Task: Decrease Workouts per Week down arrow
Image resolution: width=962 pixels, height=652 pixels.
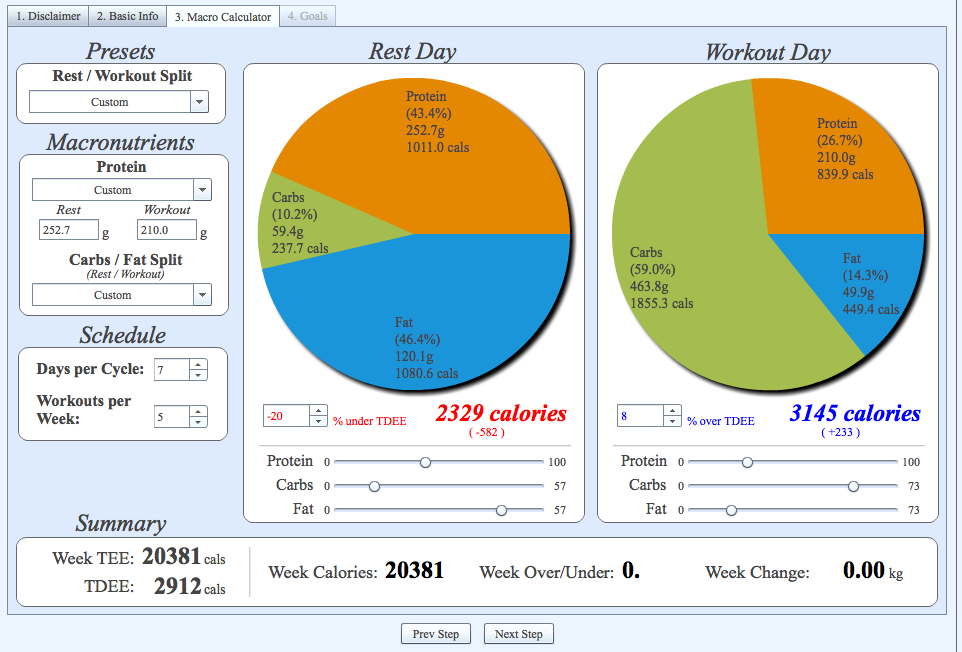Action: tap(198, 422)
